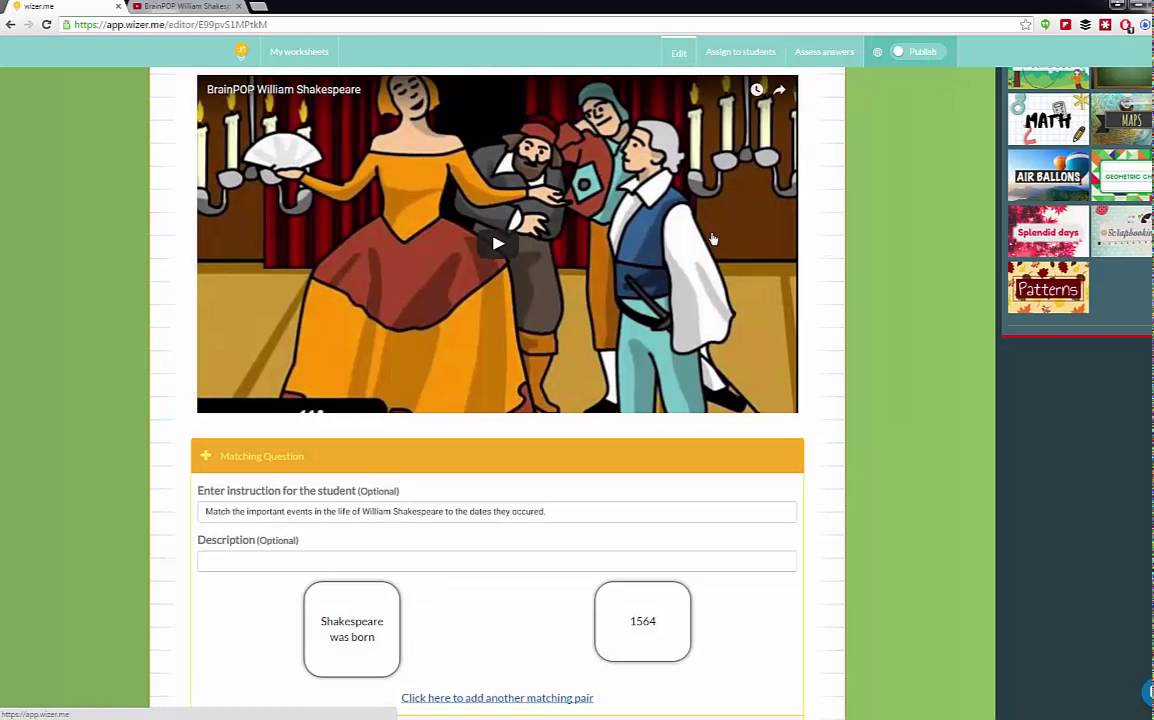Switch to the BrainPOP William Shakespeare browser tab

pyautogui.click(x=187, y=6)
